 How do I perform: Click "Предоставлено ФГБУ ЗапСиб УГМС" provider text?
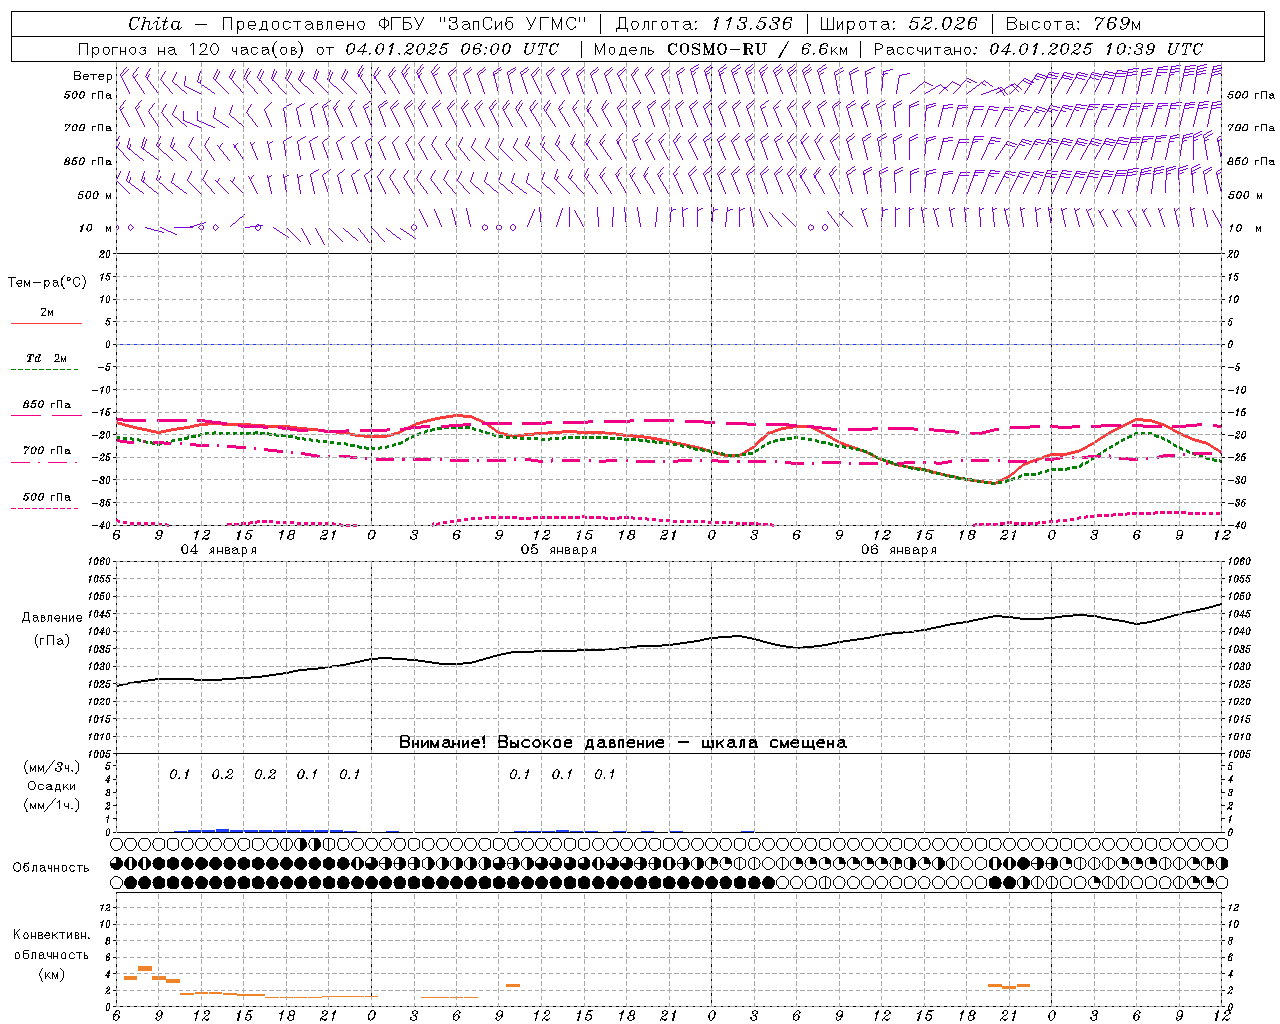pyautogui.click(x=404, y=24)
